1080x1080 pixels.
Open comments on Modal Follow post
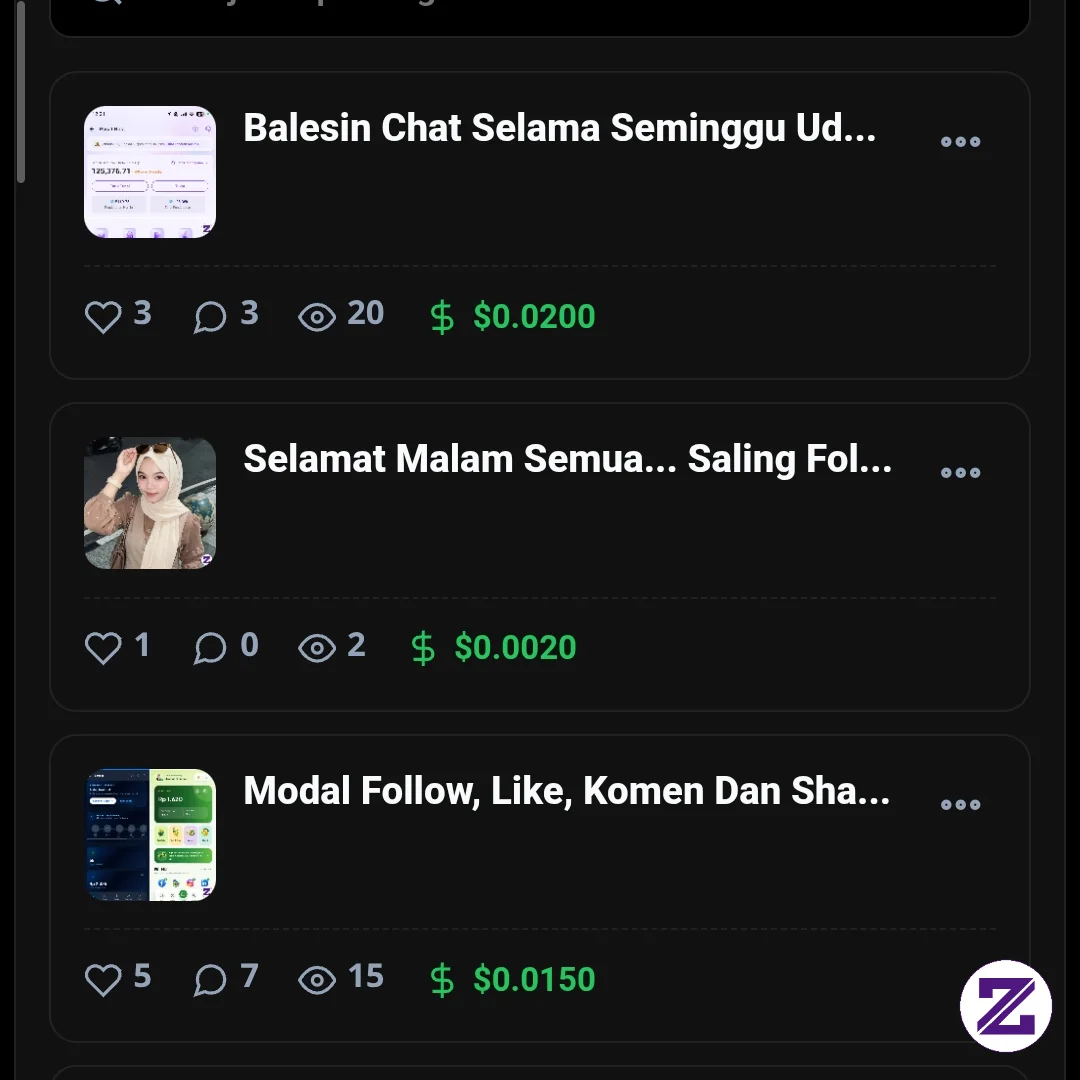[x=210, y=979]
